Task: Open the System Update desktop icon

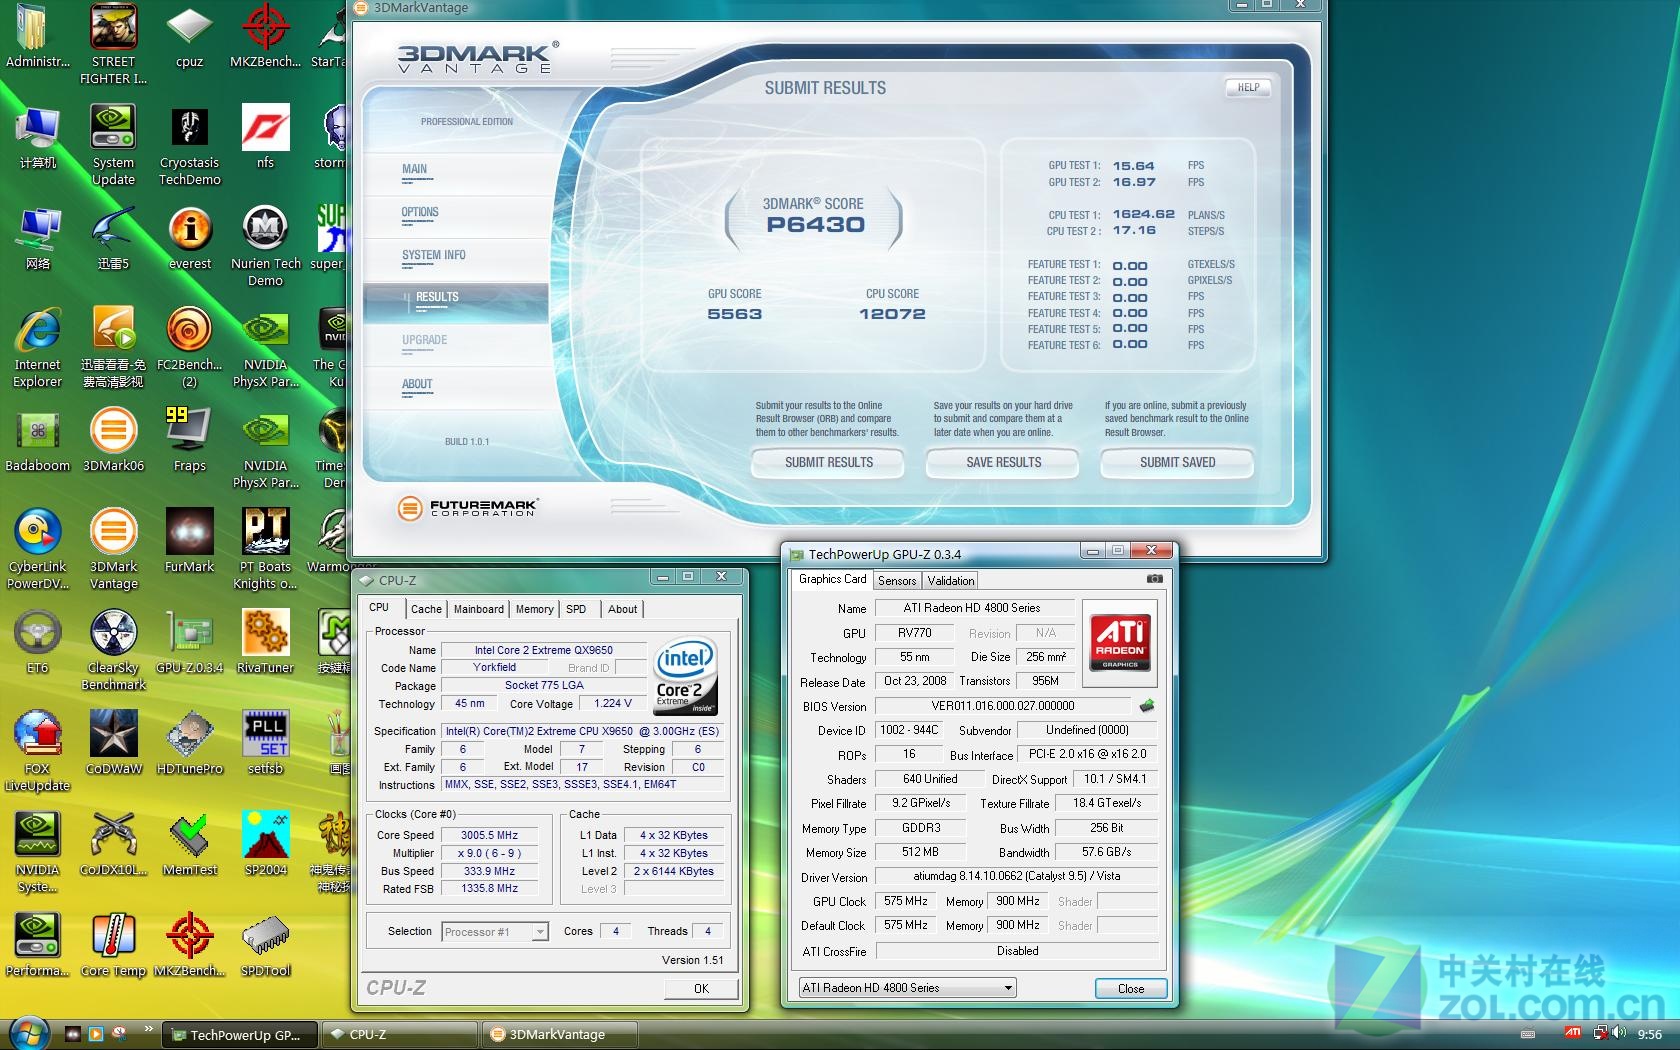Action: click(113, 146)
